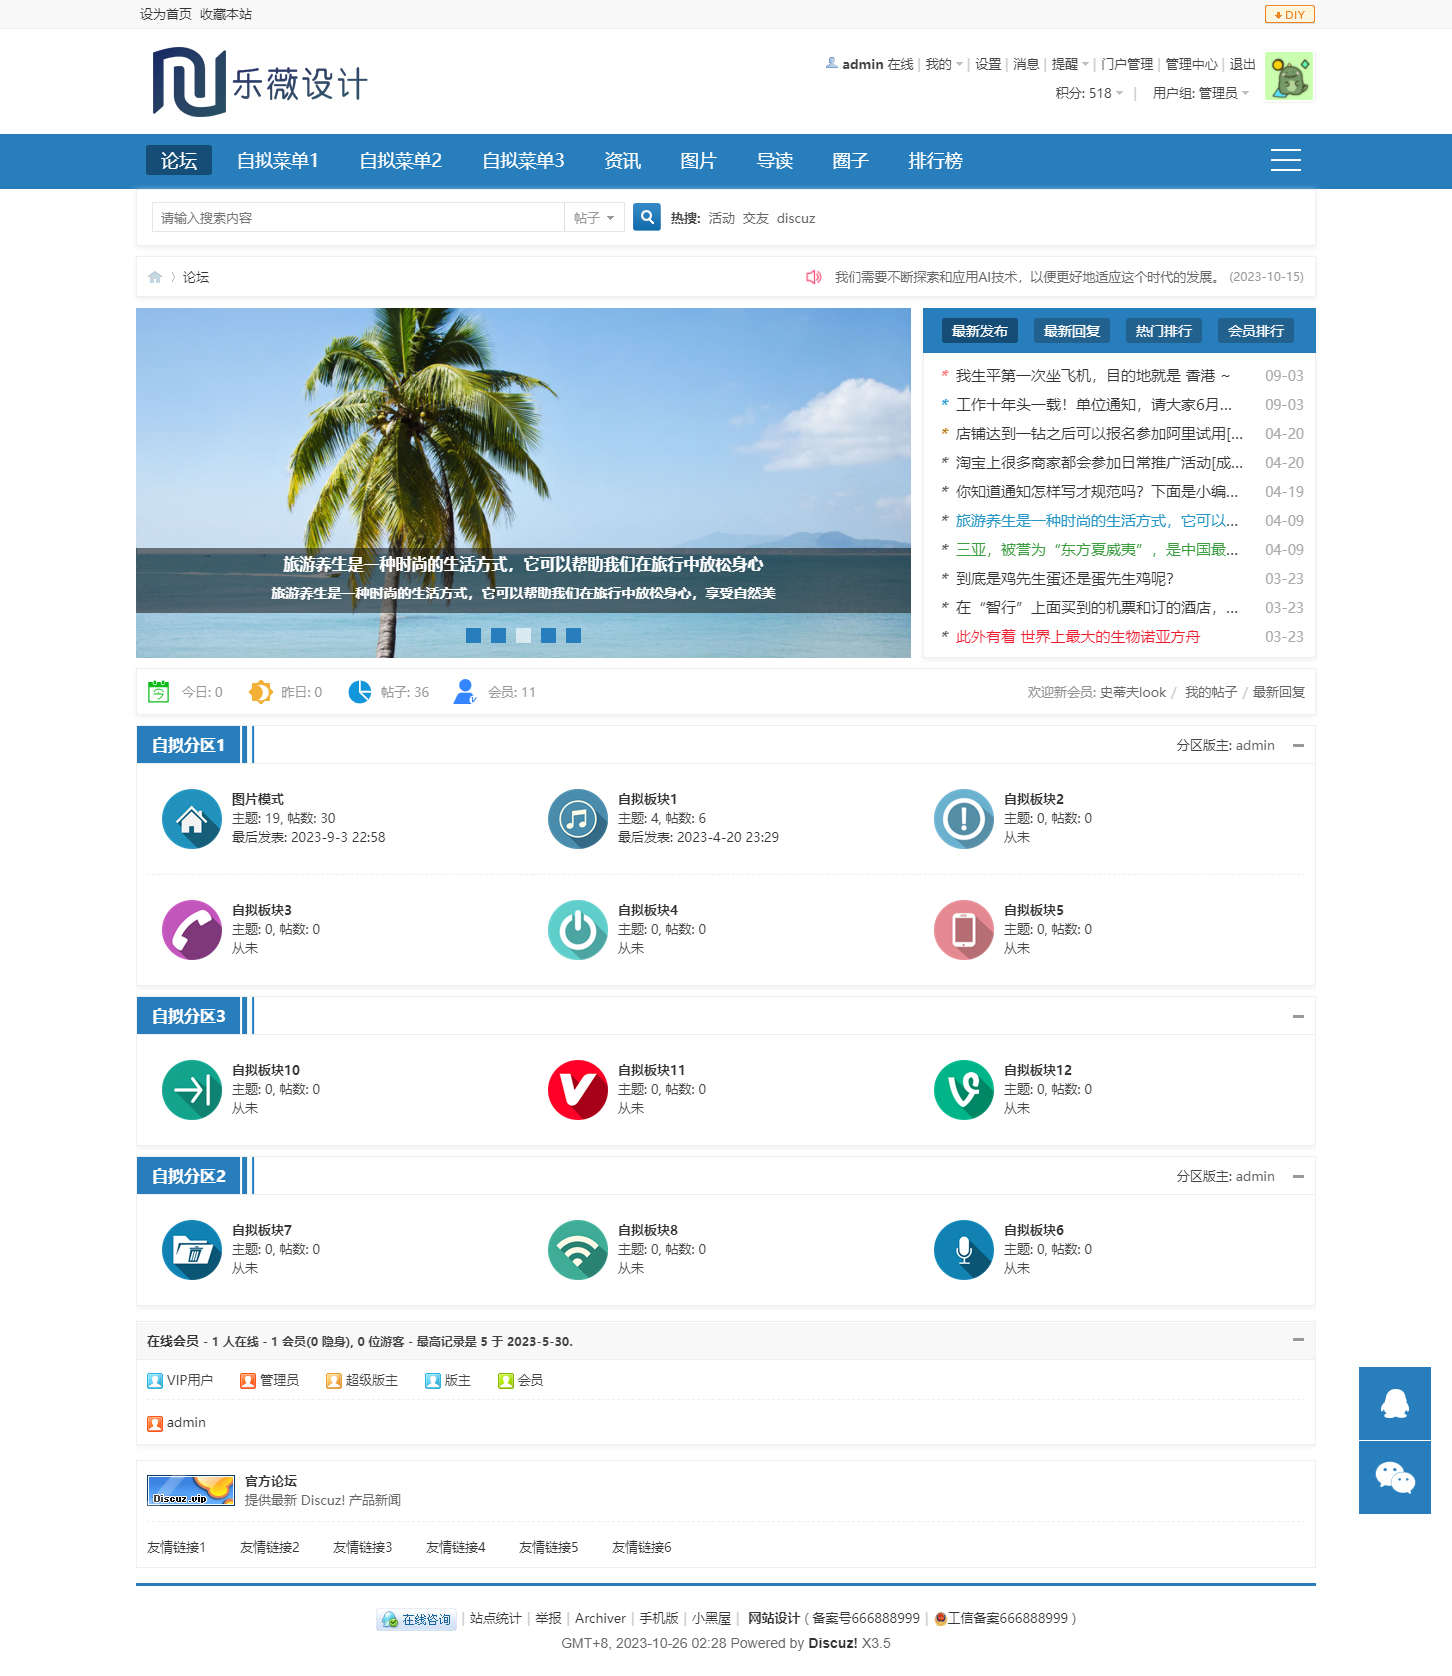
Task: Click the blue magnifier search button
Action: [x=647, y=217]
